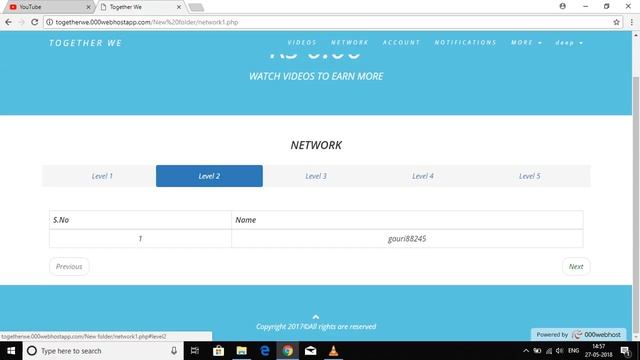Click the Next pagination button
This screenshot has width=640, height=360.
pyautogui.click(x=576, y=267)
